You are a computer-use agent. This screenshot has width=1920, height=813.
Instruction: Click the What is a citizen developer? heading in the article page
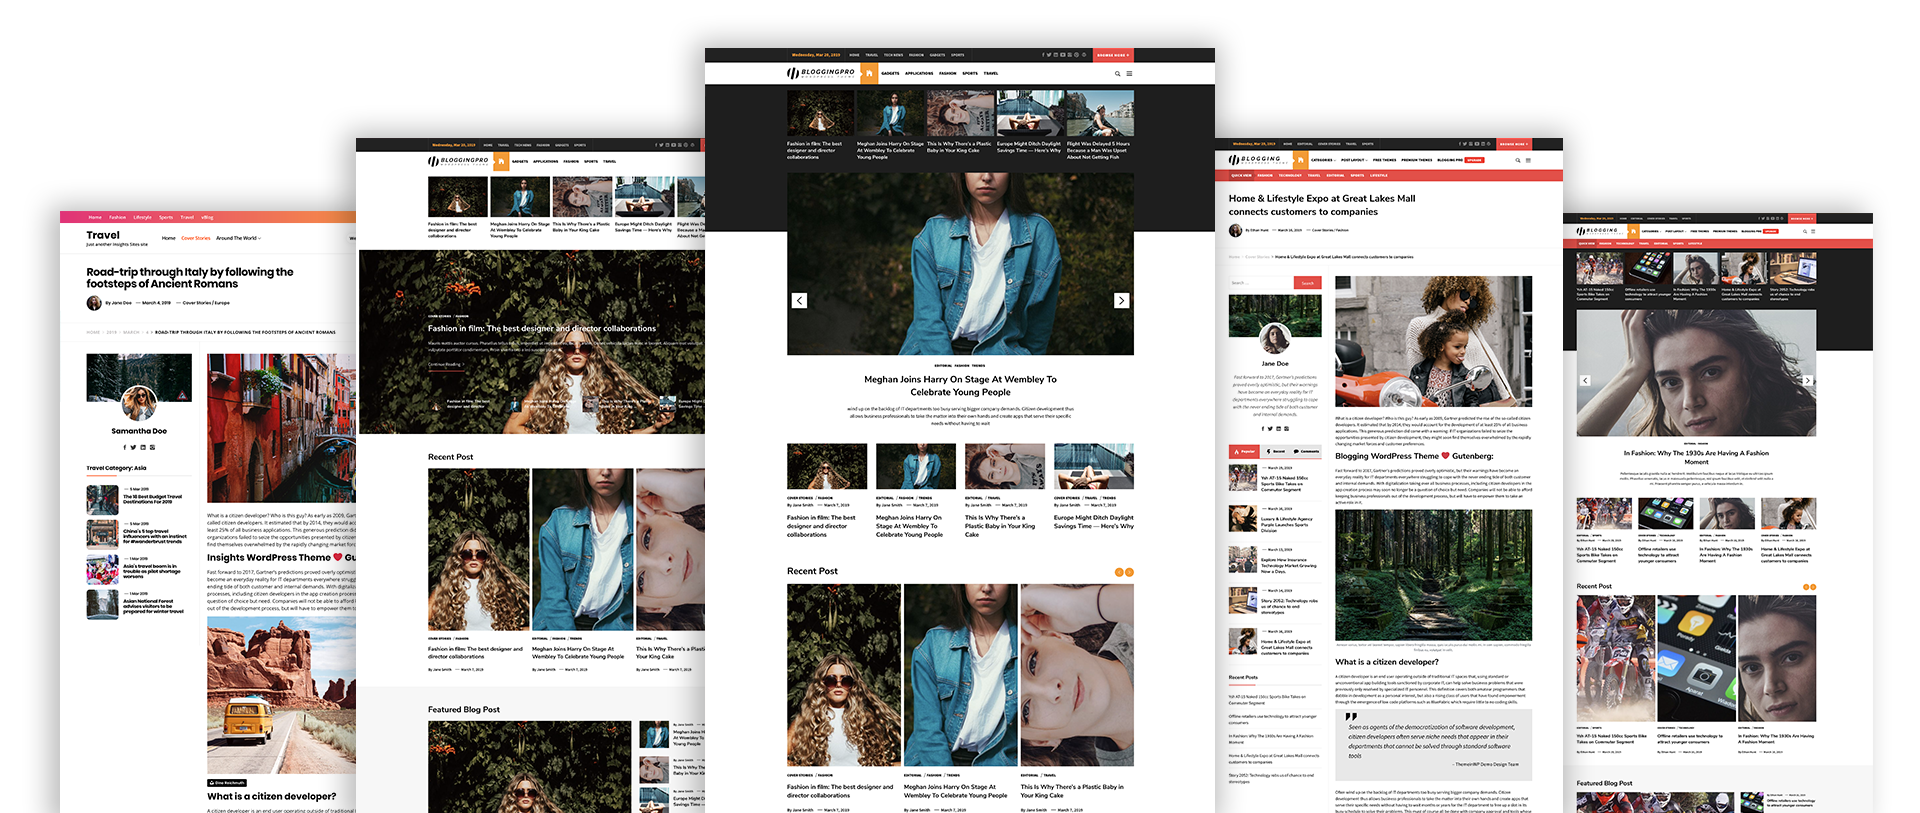point(1387,662)
